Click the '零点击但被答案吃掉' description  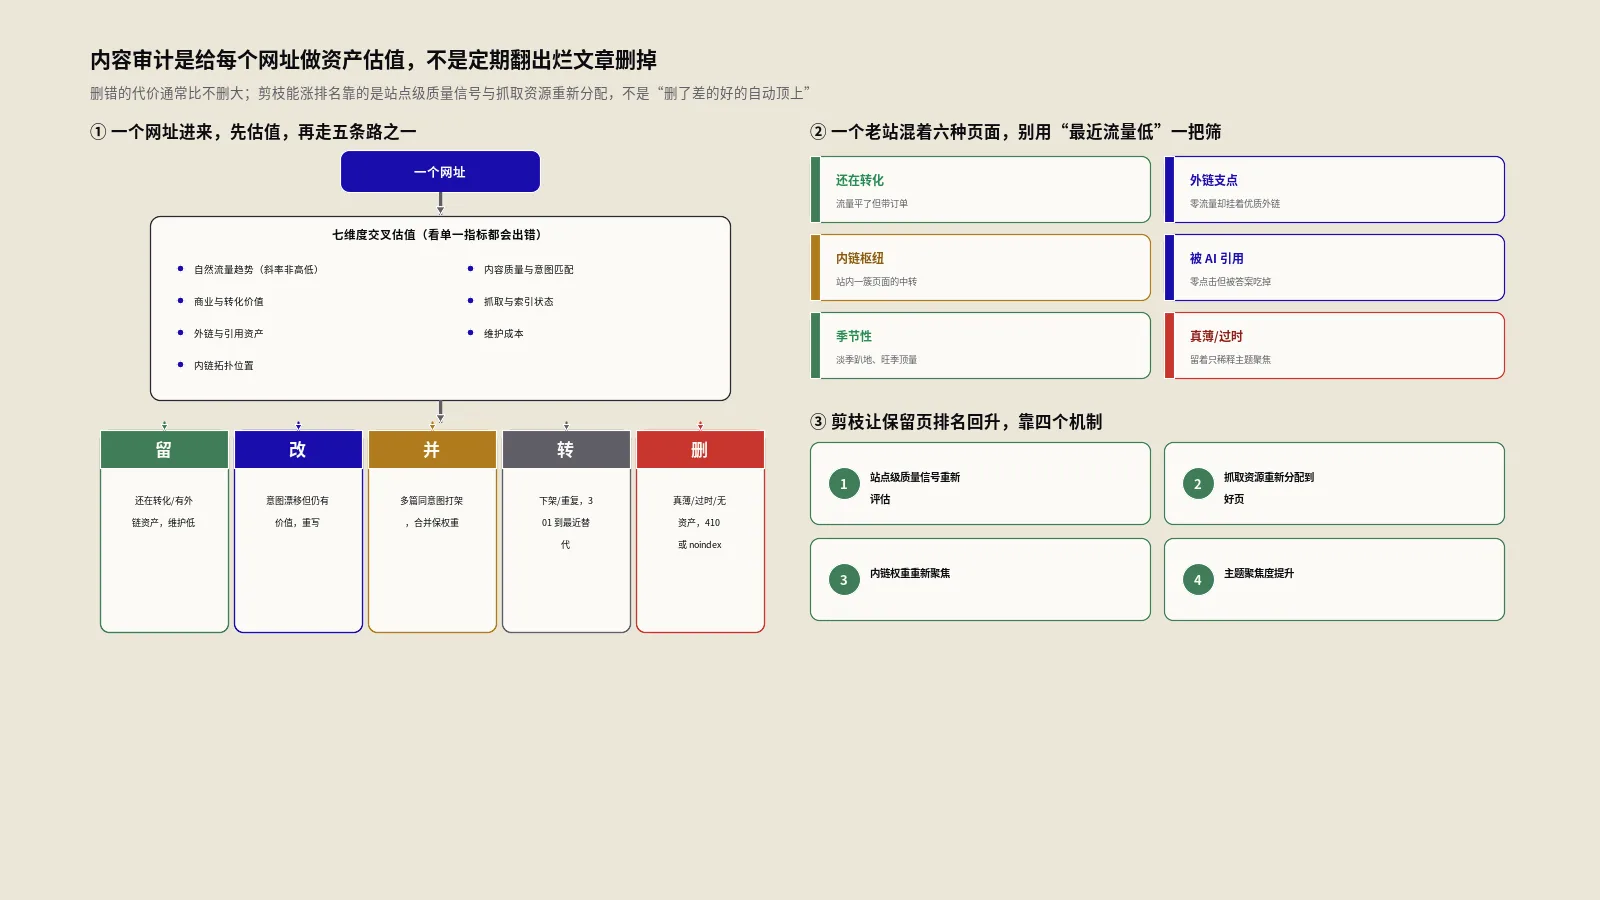coord(1230,282)
